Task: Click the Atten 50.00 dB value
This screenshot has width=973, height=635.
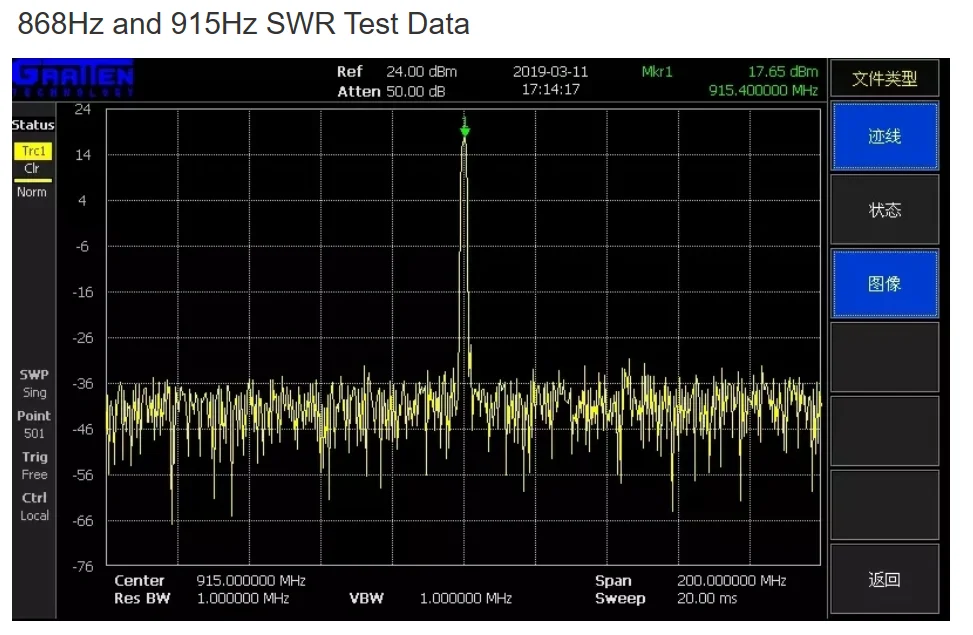Action: pos(391,91)
